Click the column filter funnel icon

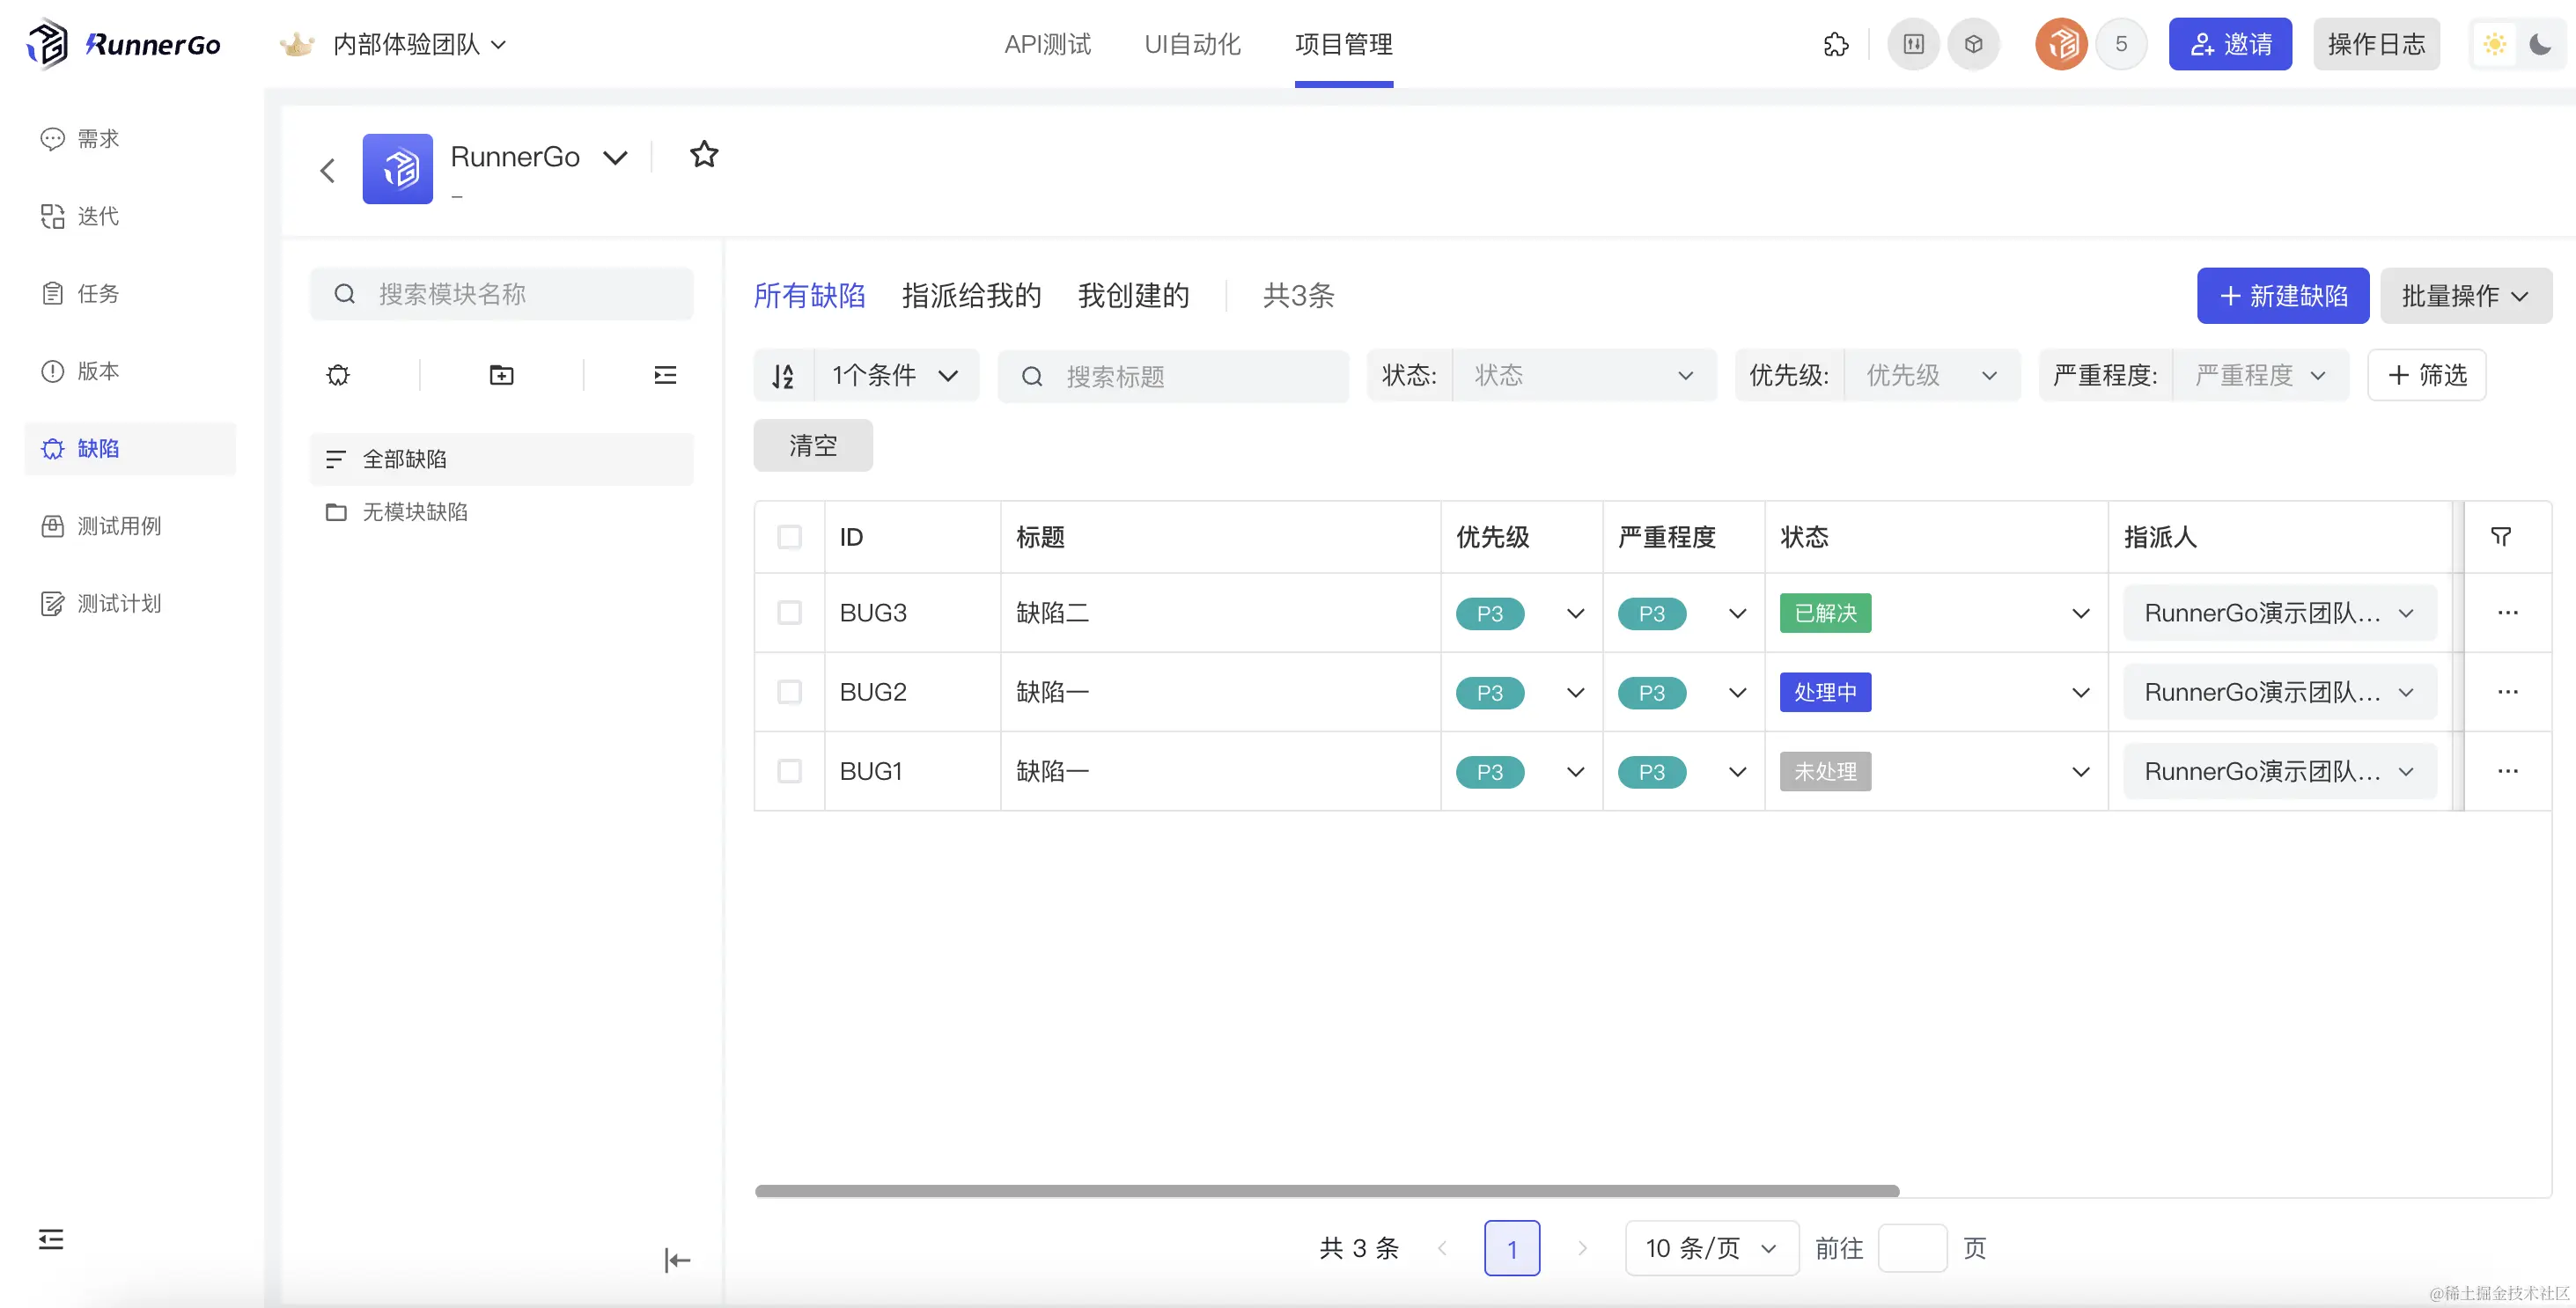[2500, 537]
